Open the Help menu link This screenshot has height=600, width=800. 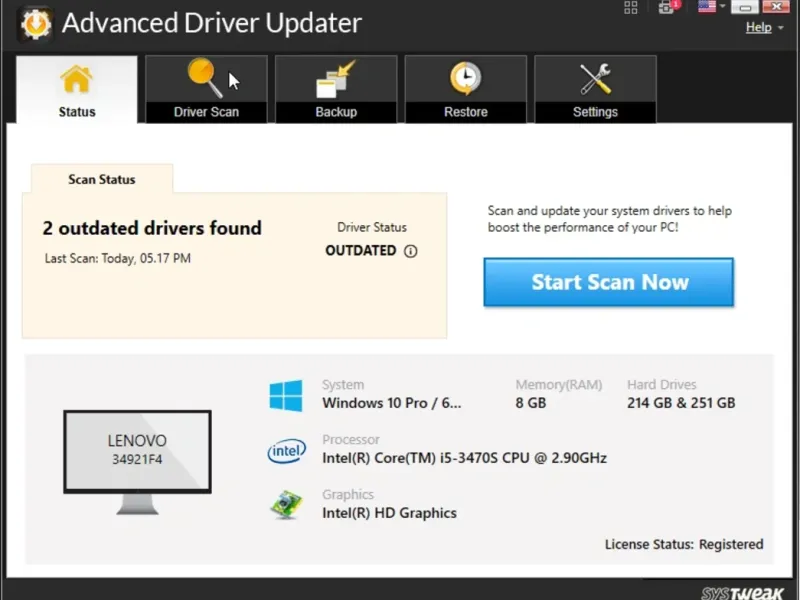(x=759, y=27)
